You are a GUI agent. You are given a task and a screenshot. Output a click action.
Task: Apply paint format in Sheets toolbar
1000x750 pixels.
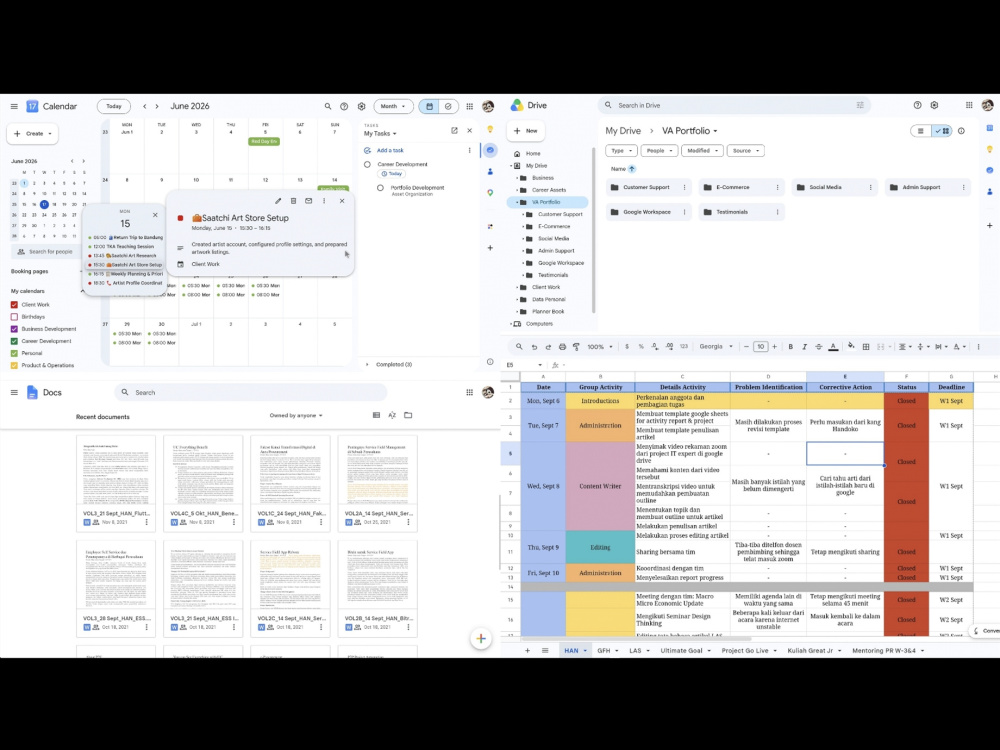point(576,347)
